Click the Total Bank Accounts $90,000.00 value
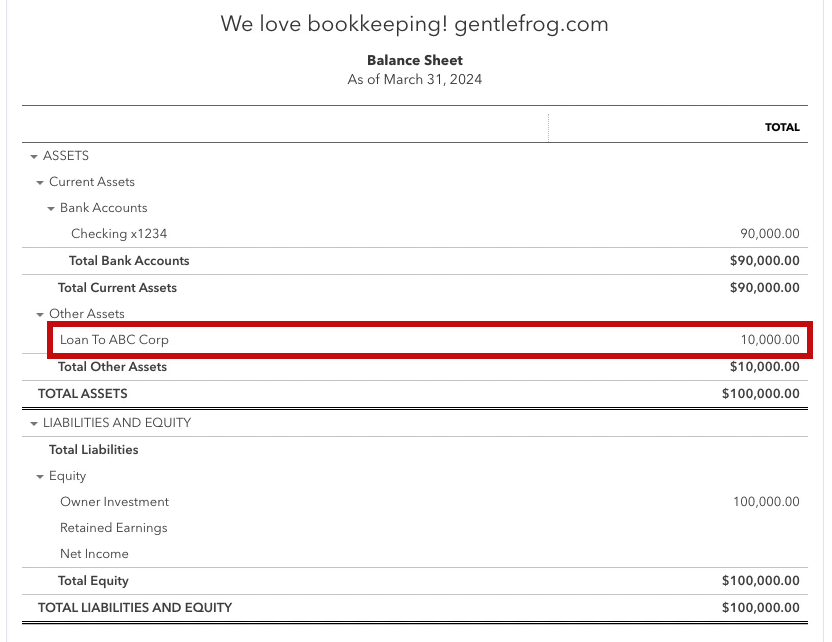 (765, 261)
